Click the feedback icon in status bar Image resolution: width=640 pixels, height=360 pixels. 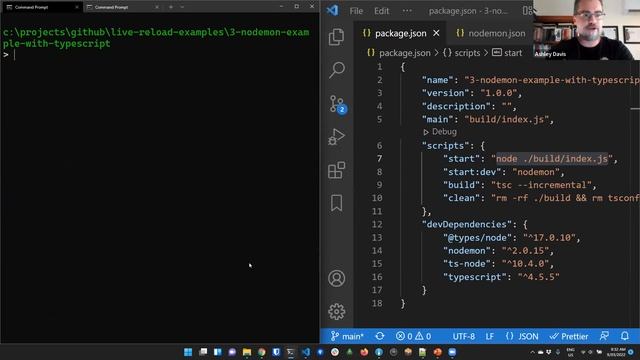(604, 336)
